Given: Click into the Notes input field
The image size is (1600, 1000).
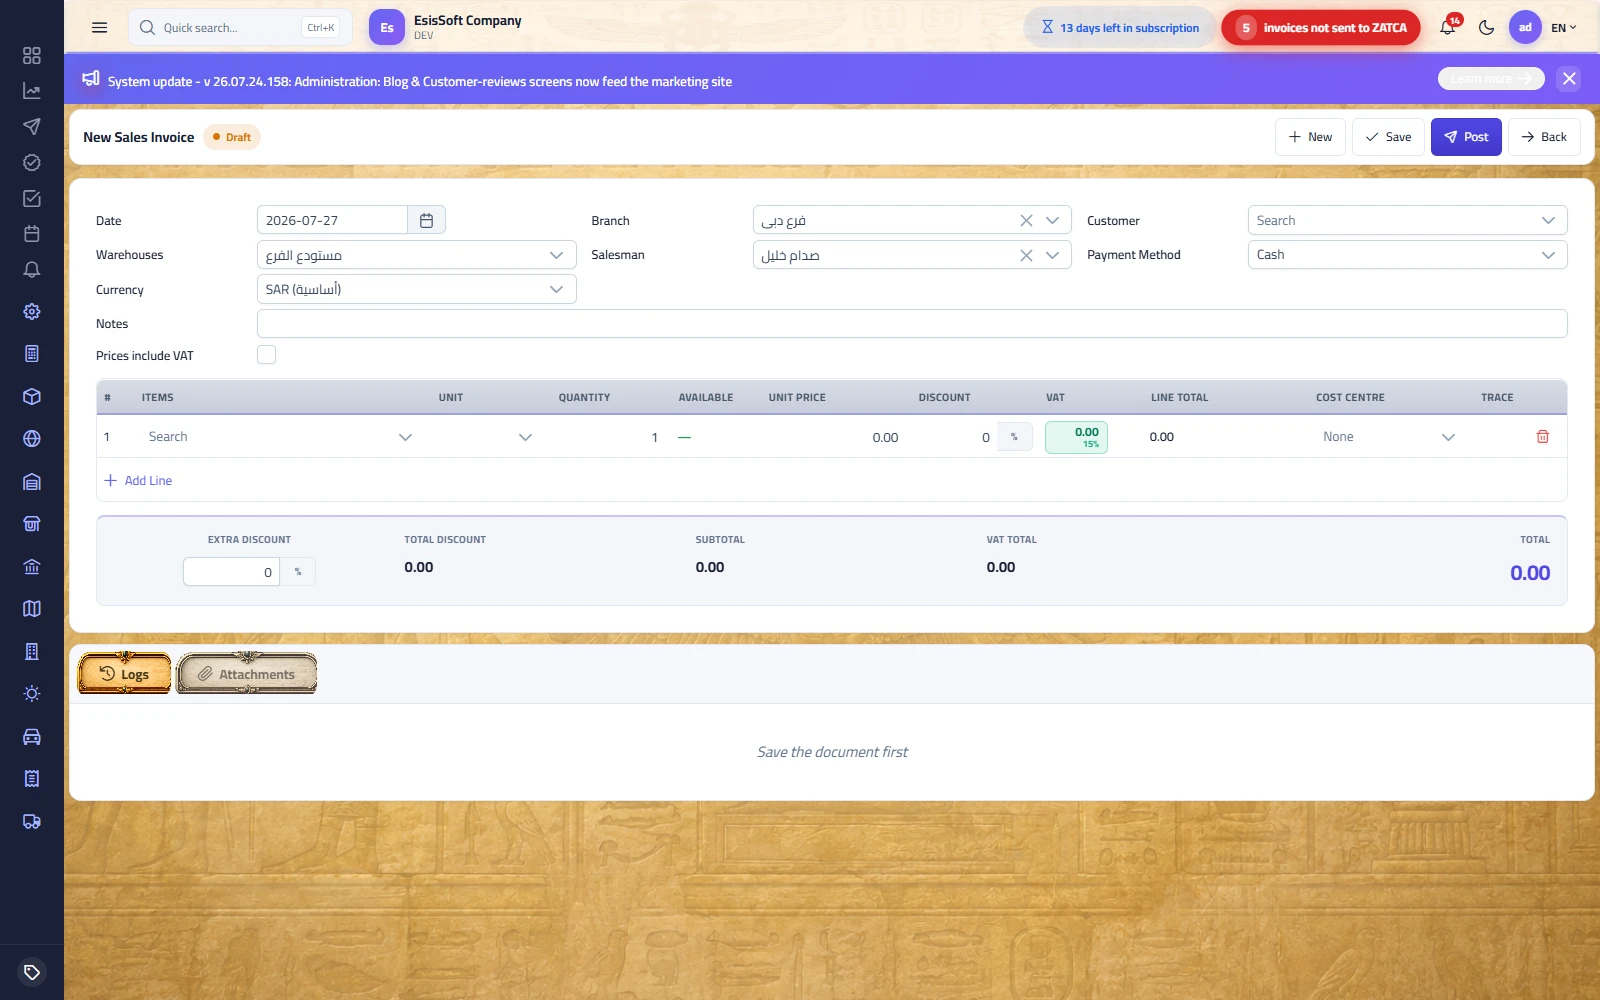Looking at the screenshot, I should (912, 324).
